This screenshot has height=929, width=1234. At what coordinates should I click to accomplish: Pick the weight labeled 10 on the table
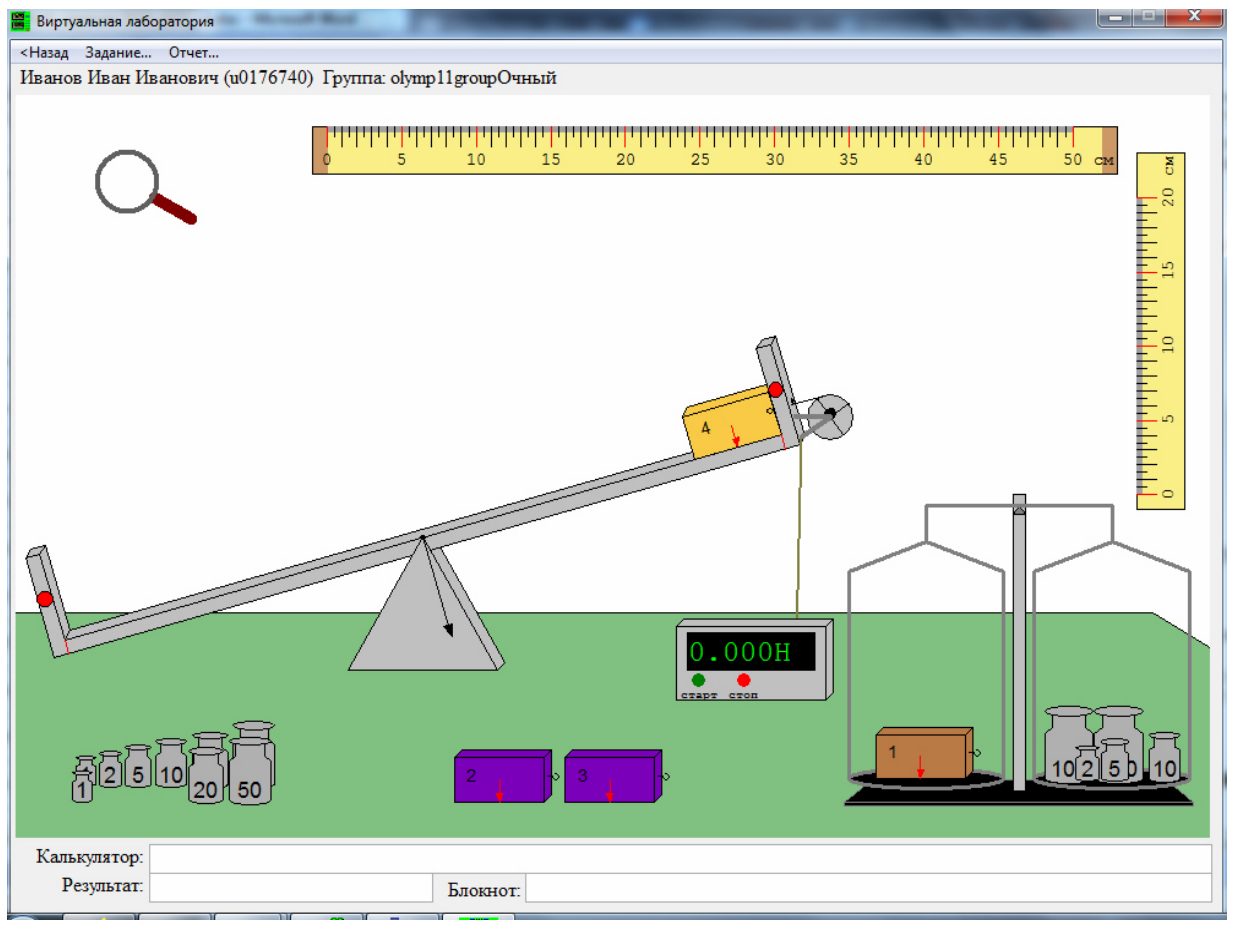point(171,764)
